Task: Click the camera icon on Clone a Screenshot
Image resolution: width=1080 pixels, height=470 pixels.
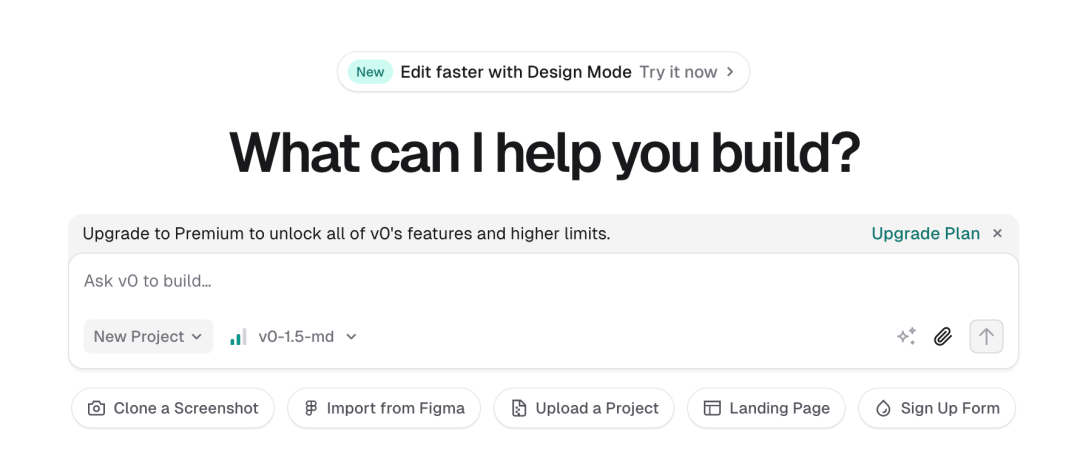Action: point(96,408)
